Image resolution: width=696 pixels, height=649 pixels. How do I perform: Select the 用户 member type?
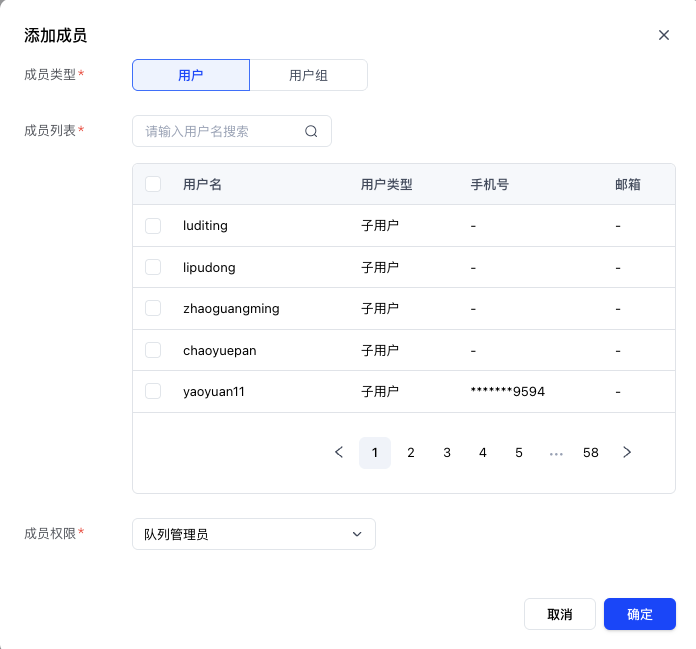(191, 75)
